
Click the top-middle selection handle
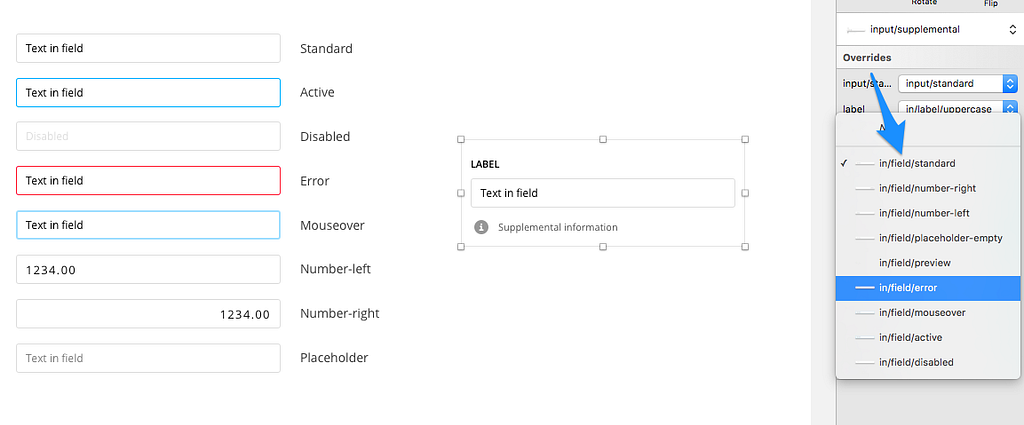(603, 139)
